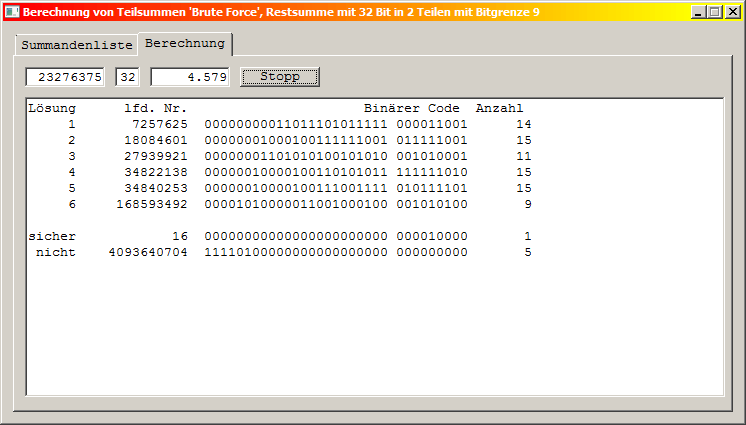Minimize the Berechnung von Teilsummen window
This screenshot has height=425, width=746.
pos(698,12)
